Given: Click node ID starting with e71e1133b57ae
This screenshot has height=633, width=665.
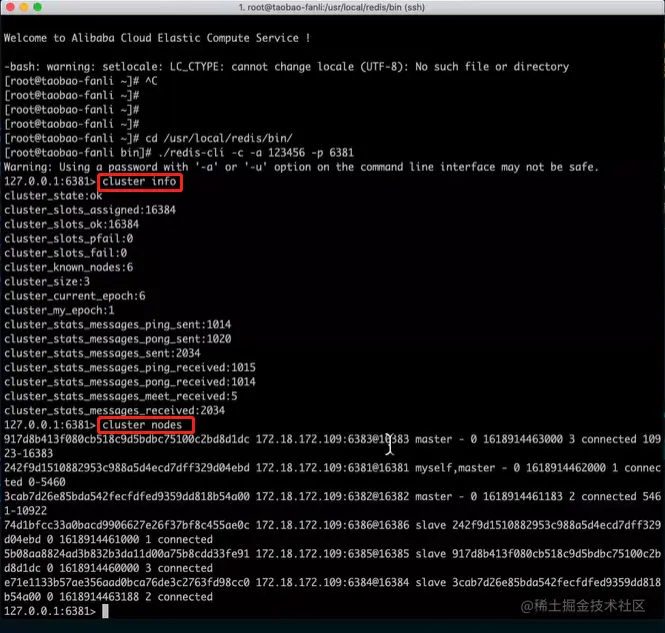Looking at the screenshot, I should click(127, 583).
